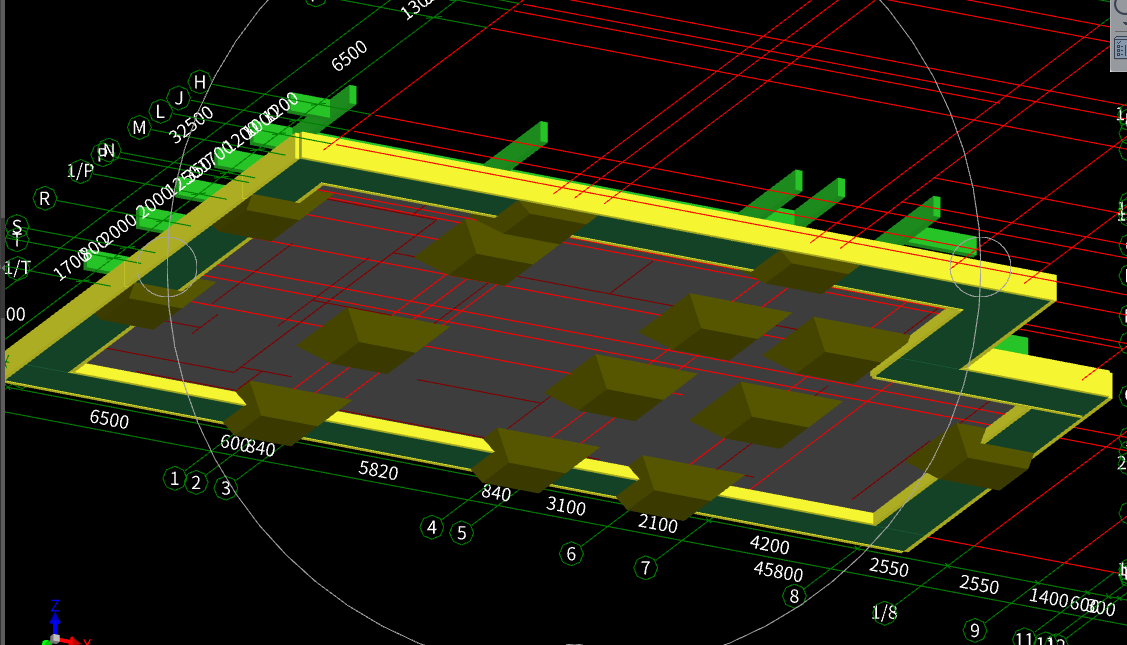Select grid label M
The height and width of the screenshot is (645, 1127).
pos(139,127)
